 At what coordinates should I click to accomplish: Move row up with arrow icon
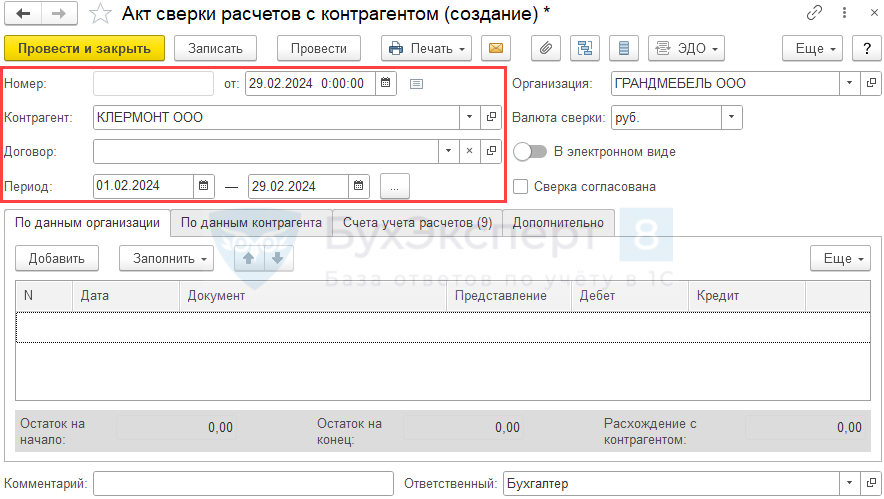pyautogui.click(x=249, y=258)
